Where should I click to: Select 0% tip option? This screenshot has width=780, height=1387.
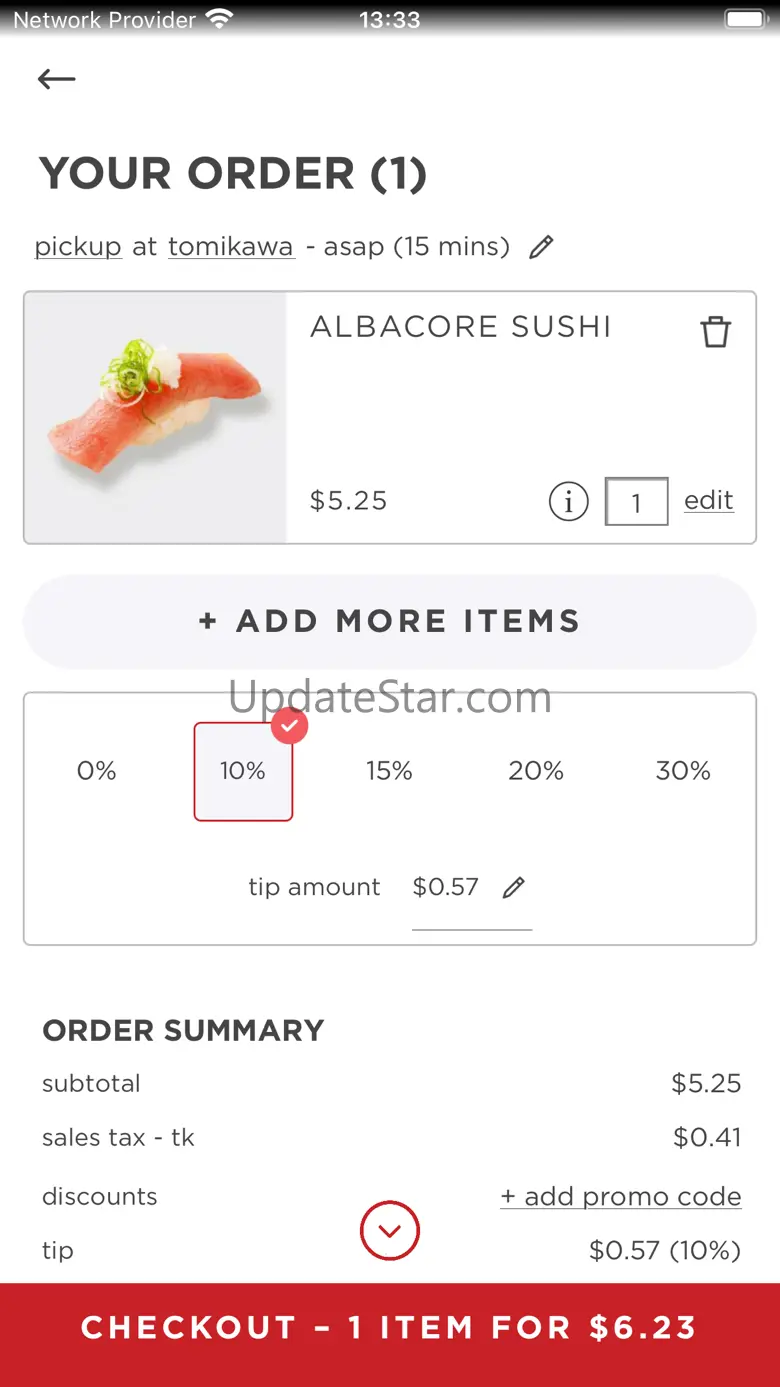(97, 771)
